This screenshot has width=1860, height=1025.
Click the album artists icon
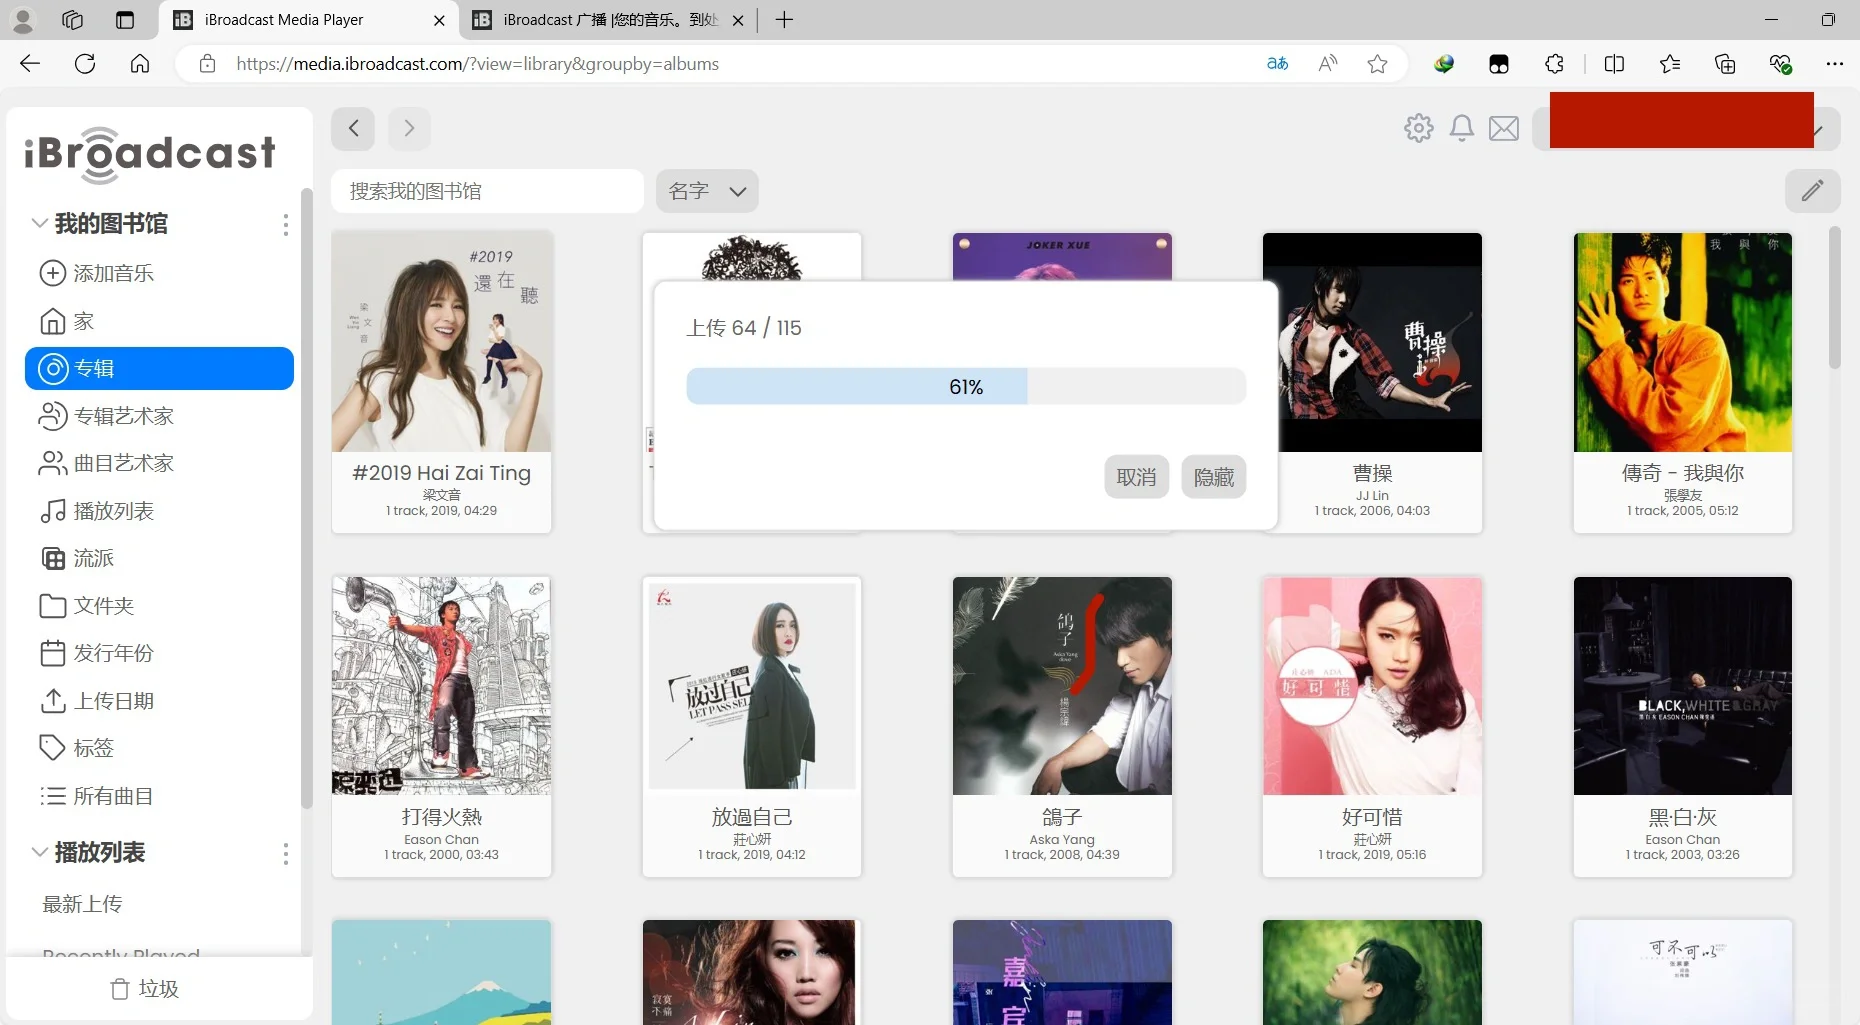[x=52, y=416]
